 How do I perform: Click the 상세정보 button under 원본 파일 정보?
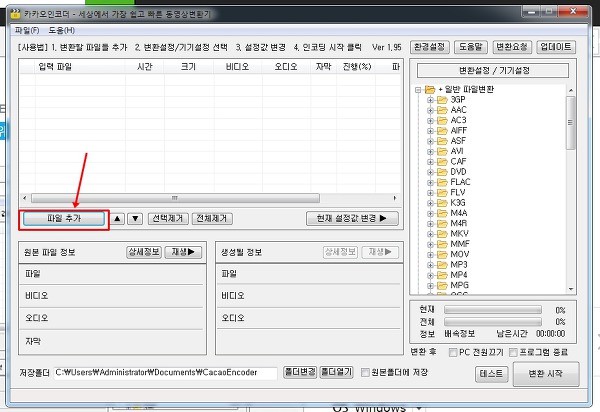click(x=144, y=252)
